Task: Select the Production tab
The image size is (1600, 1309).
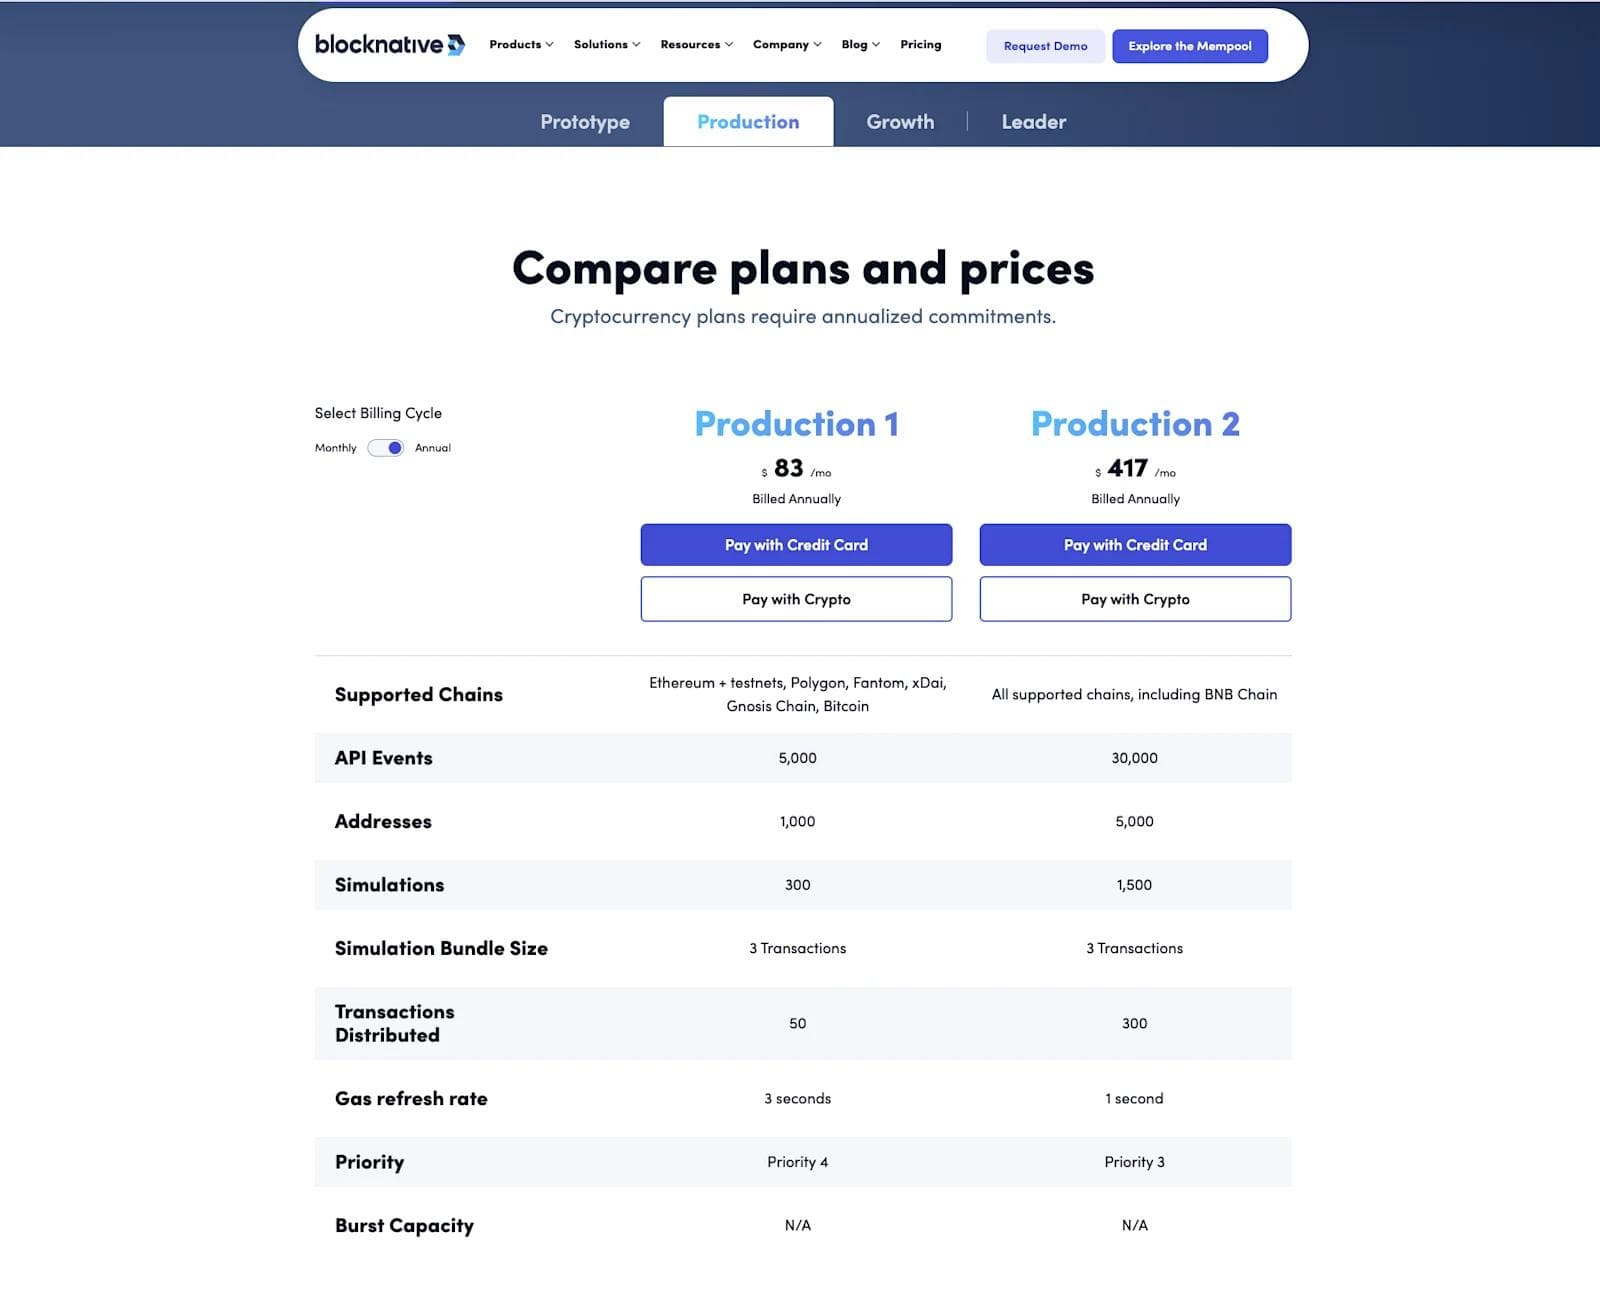Action: 748,121
